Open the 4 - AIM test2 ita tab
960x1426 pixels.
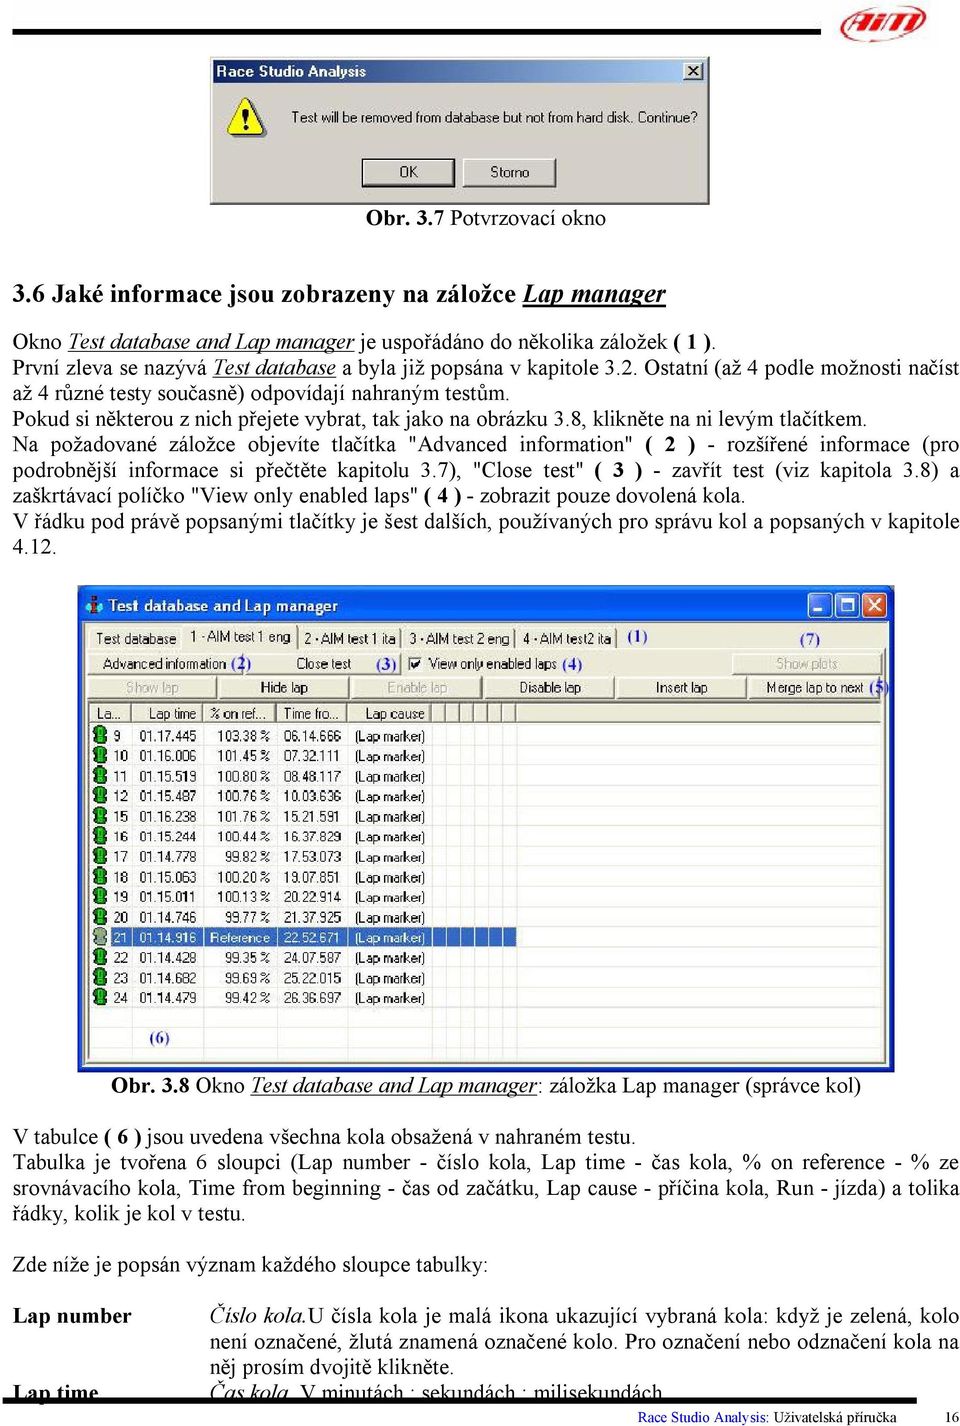point(567,638)
